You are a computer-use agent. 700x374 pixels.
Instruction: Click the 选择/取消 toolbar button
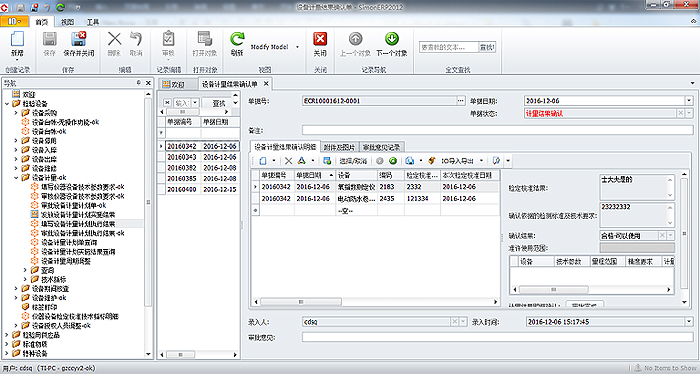[353, 161]
